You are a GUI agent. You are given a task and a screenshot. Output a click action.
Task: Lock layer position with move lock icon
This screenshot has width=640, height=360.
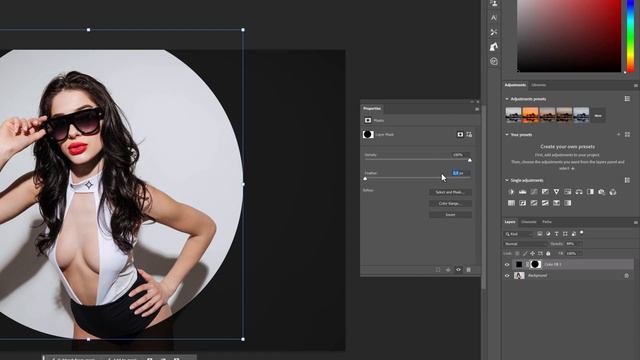click(x=532, y=253)
